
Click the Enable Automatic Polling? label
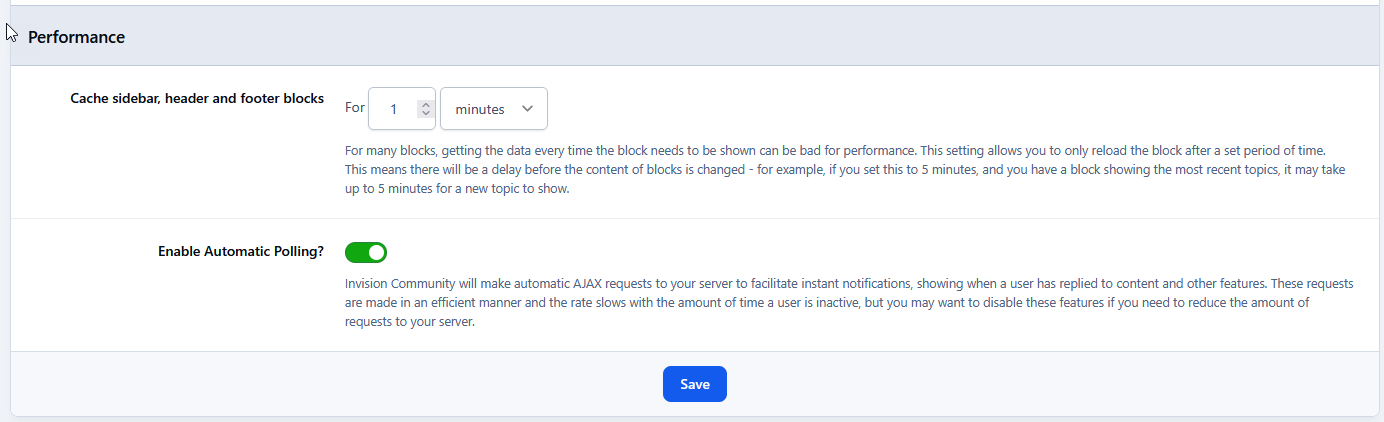coord(241,252)
